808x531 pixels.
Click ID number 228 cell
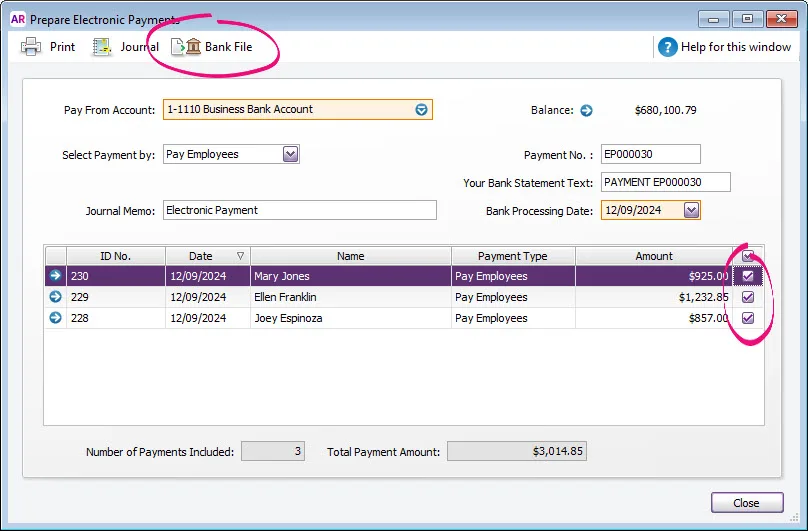[x=115, y=318]
